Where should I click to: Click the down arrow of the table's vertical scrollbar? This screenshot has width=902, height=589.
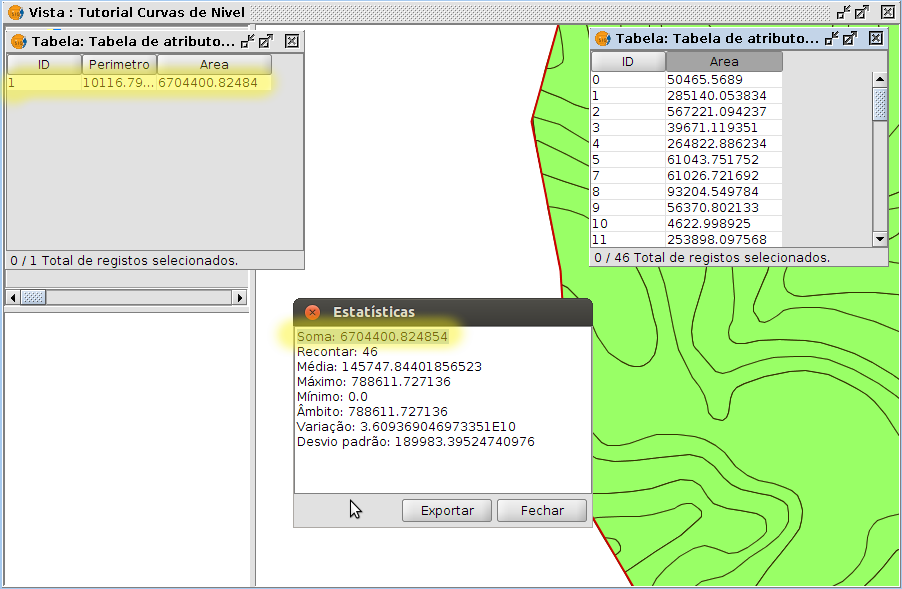[x=880, y=238]
